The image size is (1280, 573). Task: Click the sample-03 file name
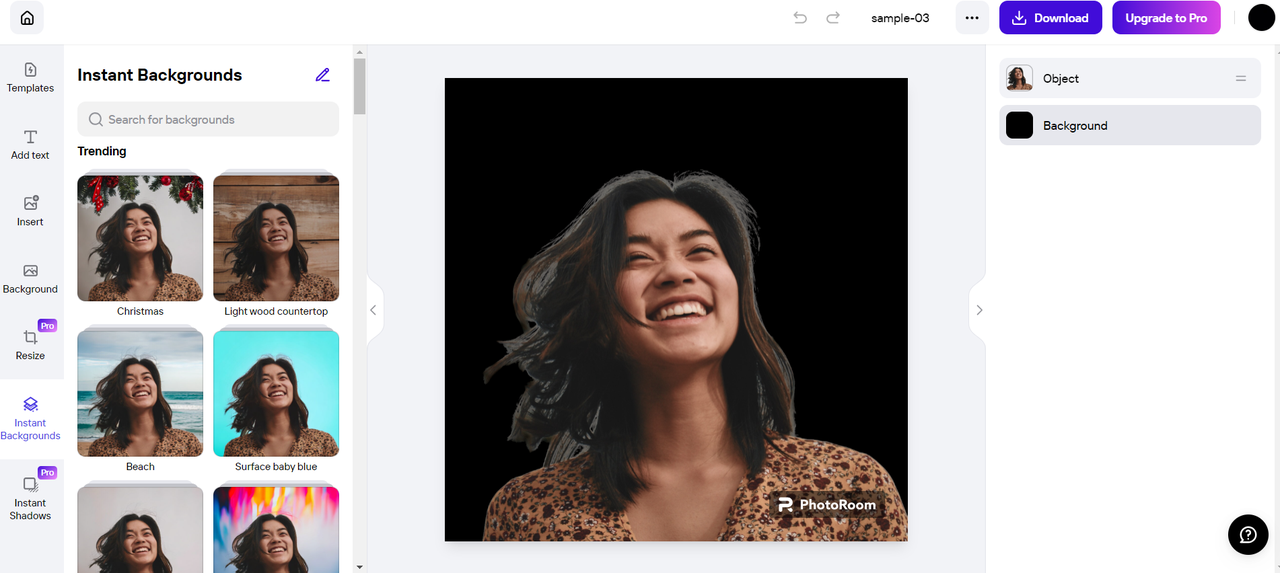900,18
